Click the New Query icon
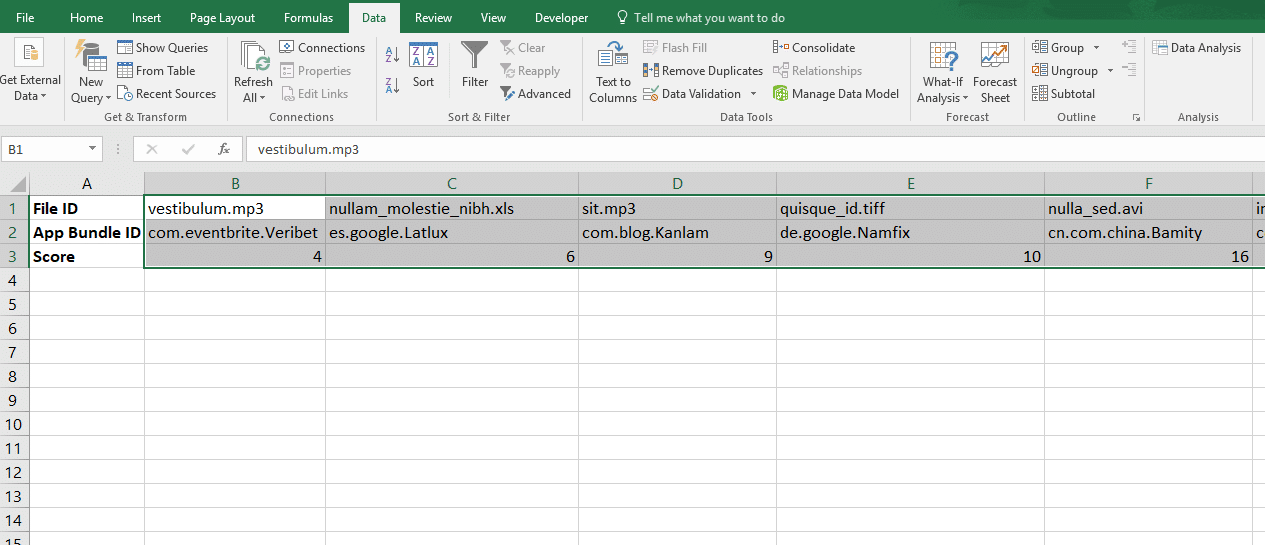The height and width of the screenshot is (545, 1265). coord(91,56)
